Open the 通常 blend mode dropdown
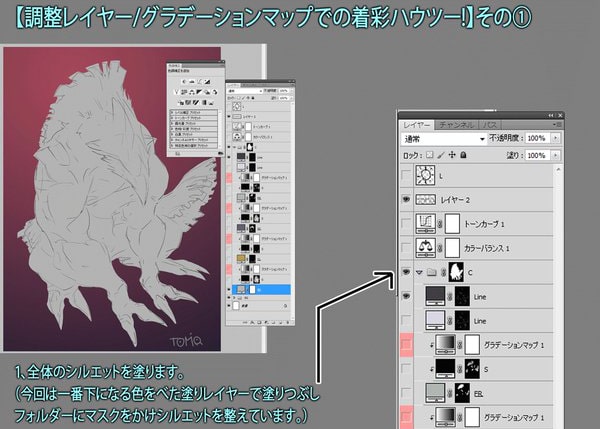The image size is (600, 429). tap(444, 139)
